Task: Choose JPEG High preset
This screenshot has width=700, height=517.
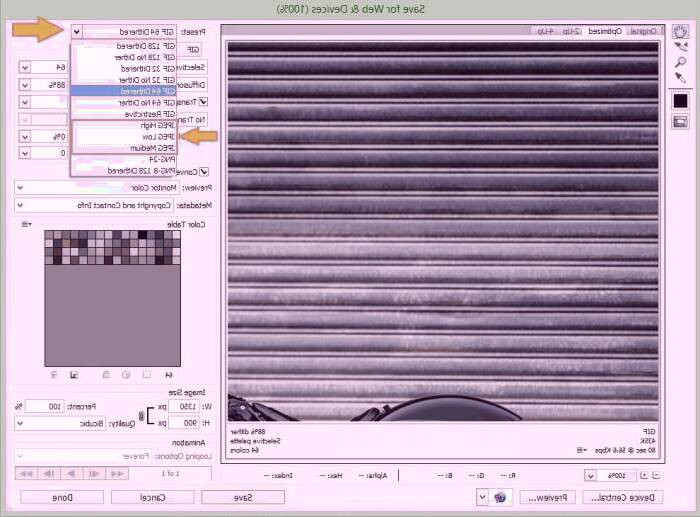Action: coord(123,125)
